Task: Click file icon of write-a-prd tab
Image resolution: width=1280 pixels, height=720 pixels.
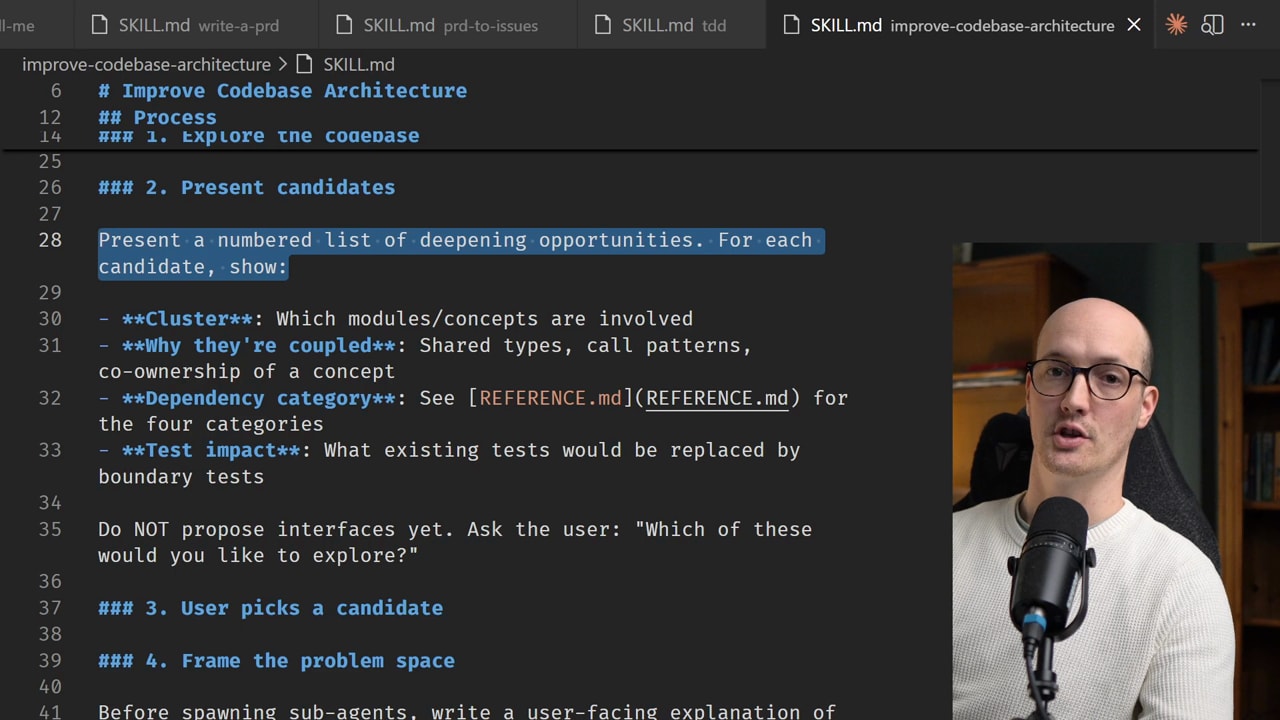Action: coord(98,25)
